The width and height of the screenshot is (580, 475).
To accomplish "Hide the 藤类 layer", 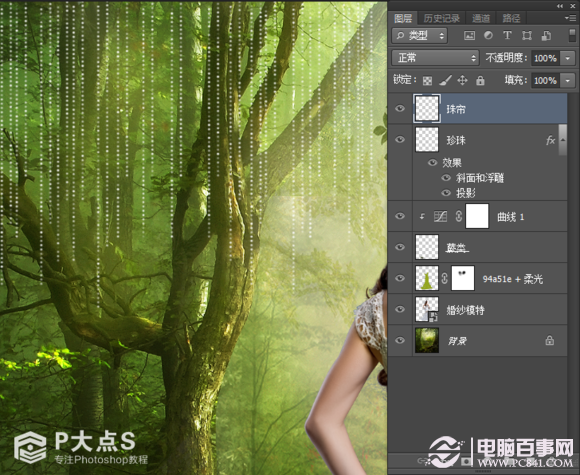I will (400, 247).
